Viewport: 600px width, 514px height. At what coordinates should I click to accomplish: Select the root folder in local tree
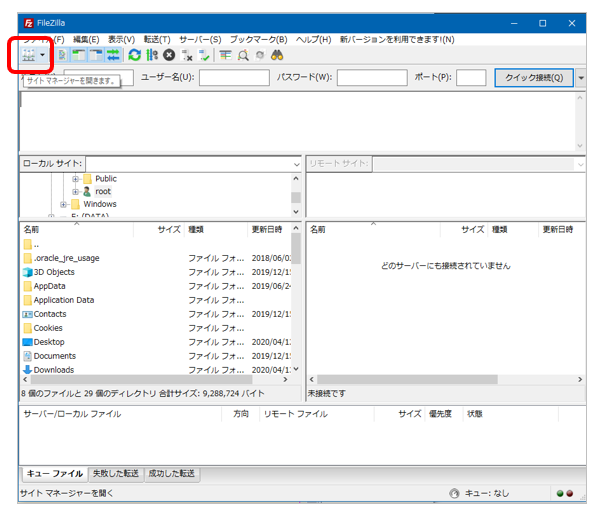coord(103,191)
